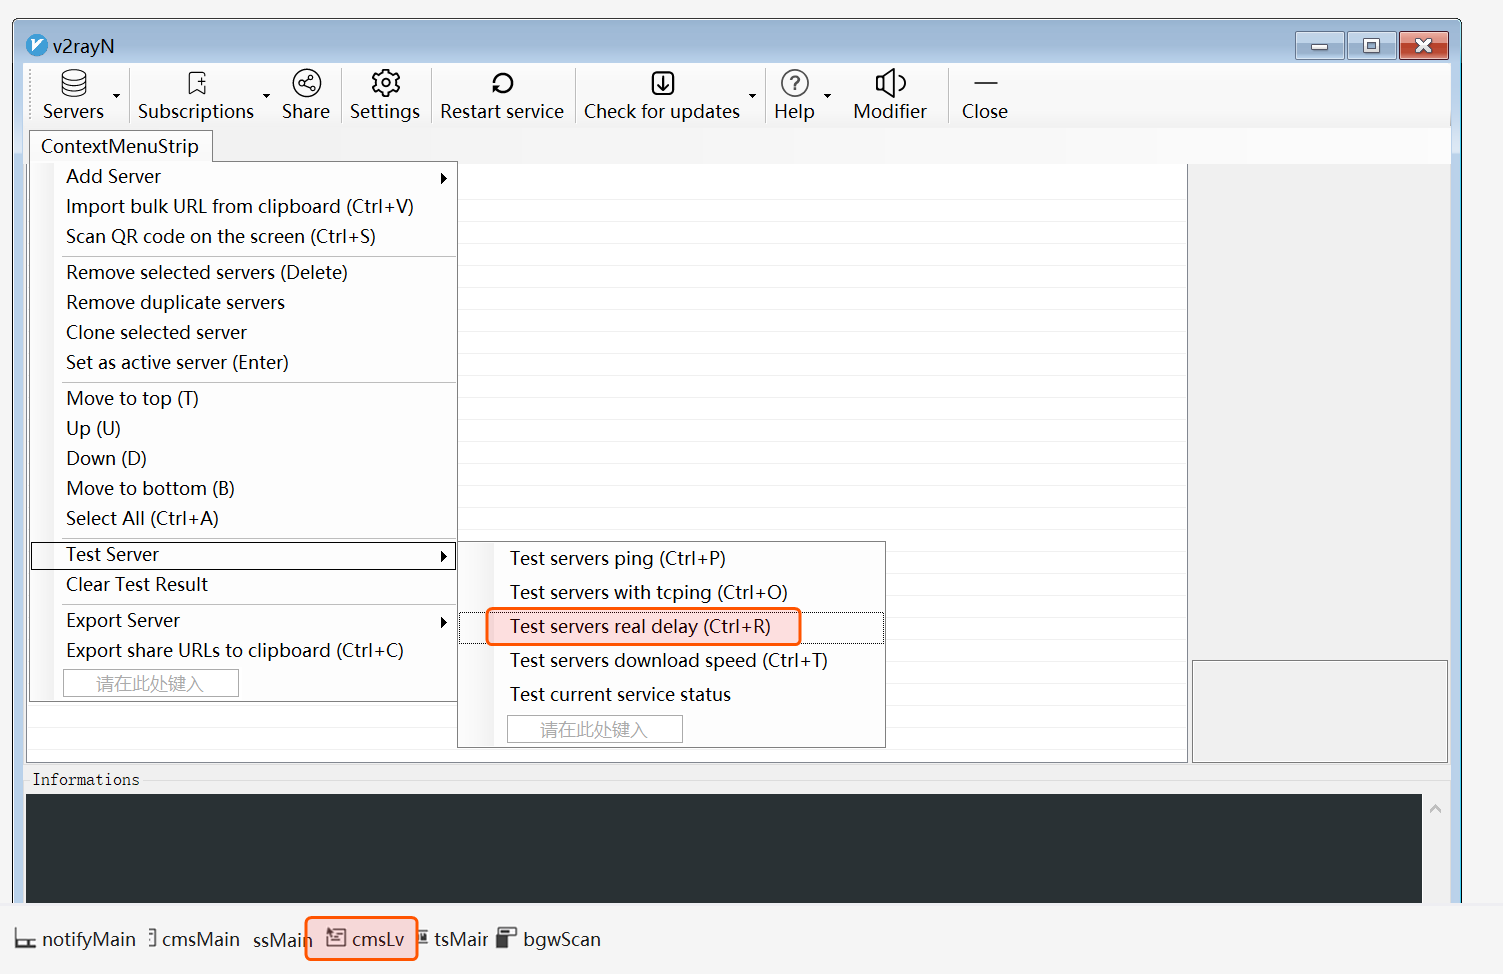Click the Restart service icon

502,83
